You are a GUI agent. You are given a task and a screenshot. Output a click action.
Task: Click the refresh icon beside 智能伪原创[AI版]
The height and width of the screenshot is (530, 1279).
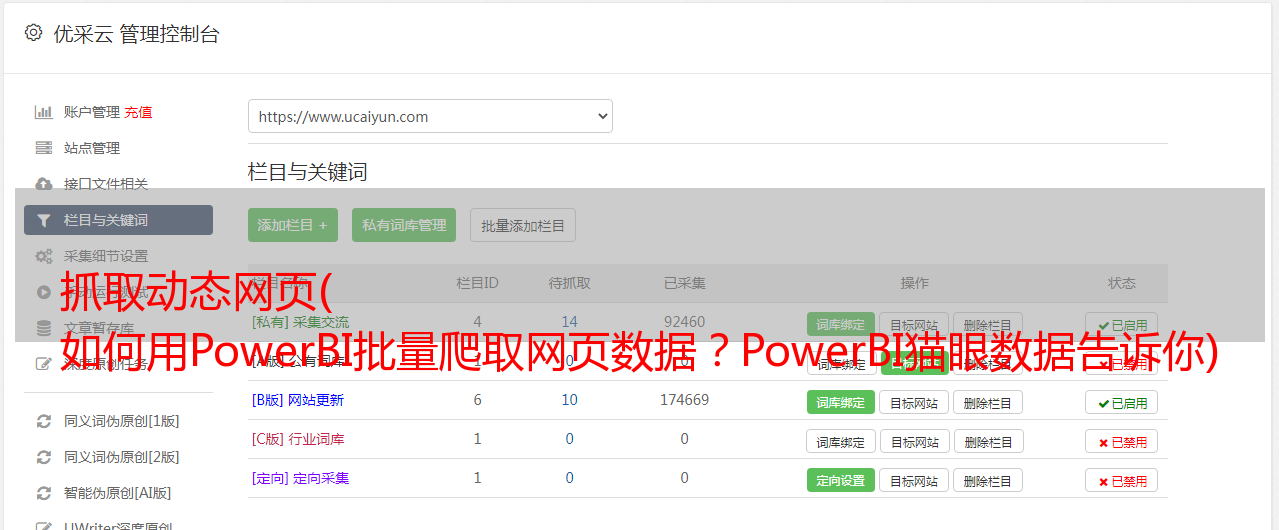point(44,493)
